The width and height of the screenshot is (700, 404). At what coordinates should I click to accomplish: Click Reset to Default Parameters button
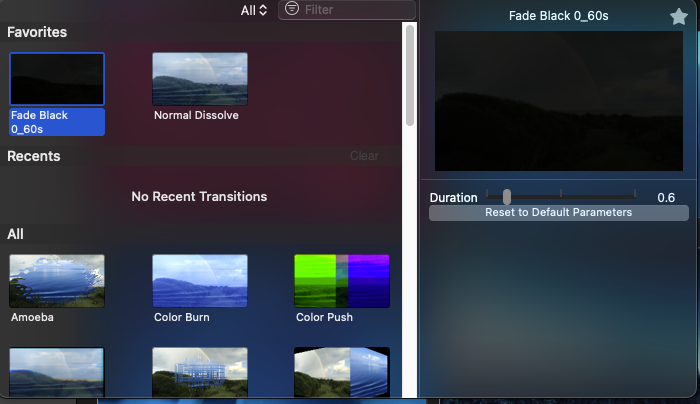pos(558,212)
